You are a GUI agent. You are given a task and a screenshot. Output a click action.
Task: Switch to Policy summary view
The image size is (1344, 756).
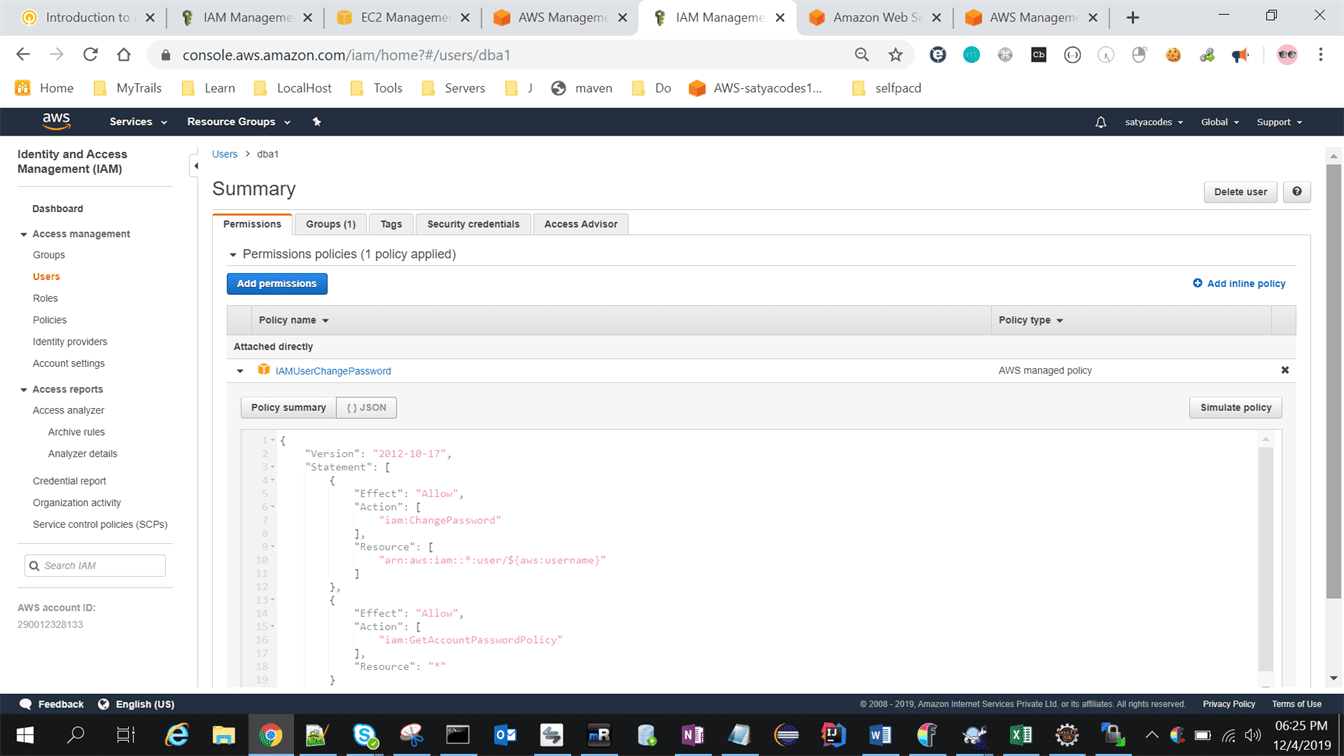(x=288, y=408)
